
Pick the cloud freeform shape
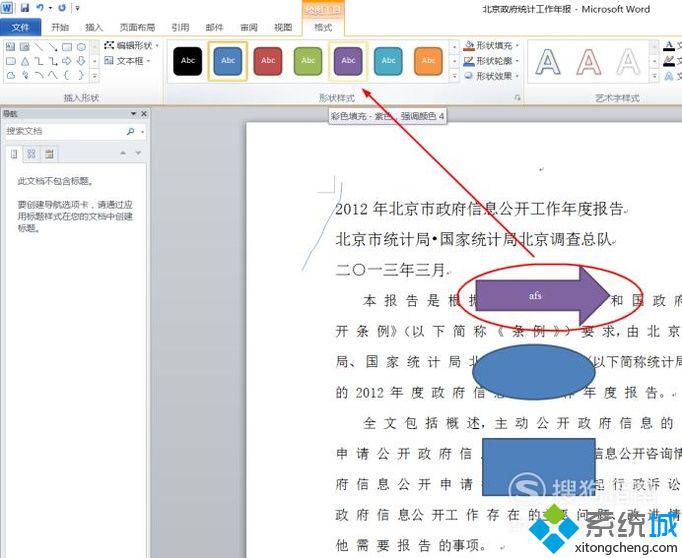(x=11, y=75)
